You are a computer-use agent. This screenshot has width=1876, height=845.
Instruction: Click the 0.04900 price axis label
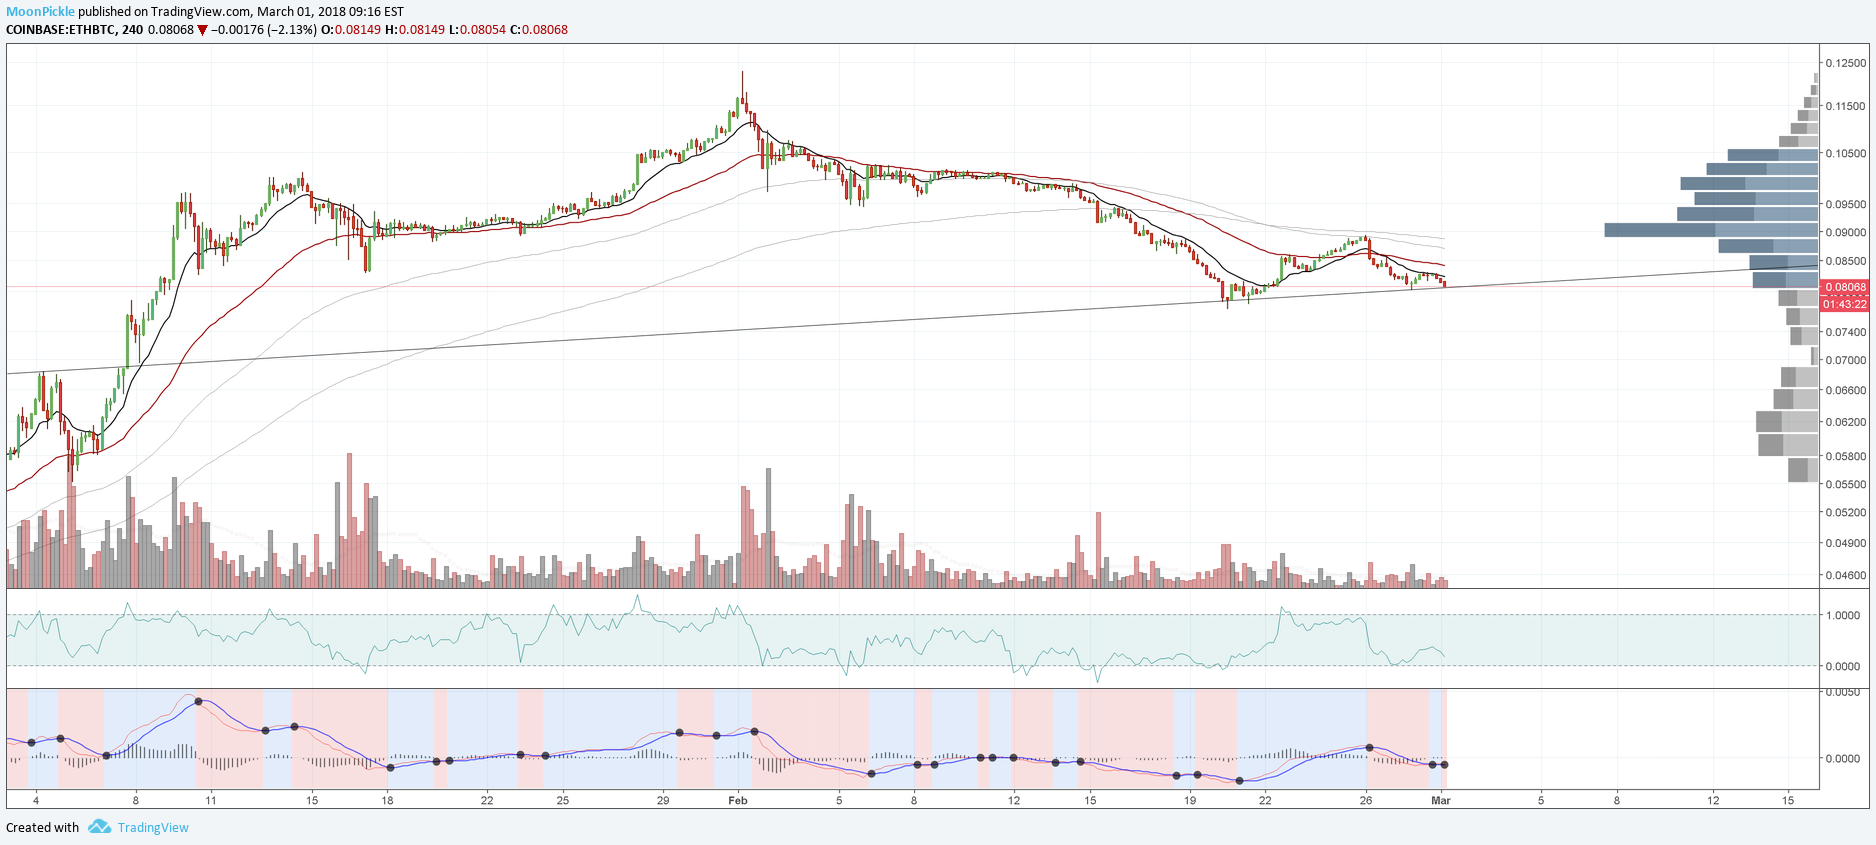pyautogui.click(x=1846, y=544)
